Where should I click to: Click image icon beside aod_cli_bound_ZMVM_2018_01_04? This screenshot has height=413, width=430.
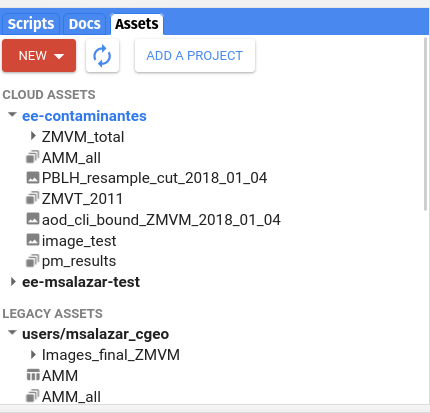point(33,219)
